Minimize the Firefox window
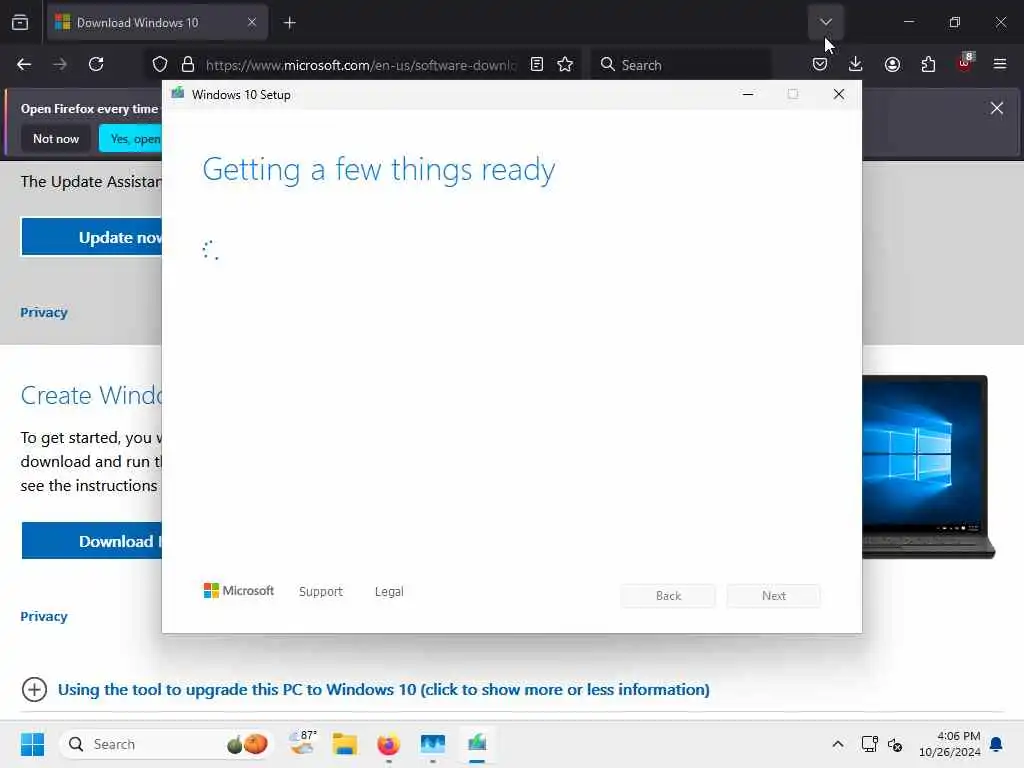Viewport: 1024px width, 768px height. 909,22
